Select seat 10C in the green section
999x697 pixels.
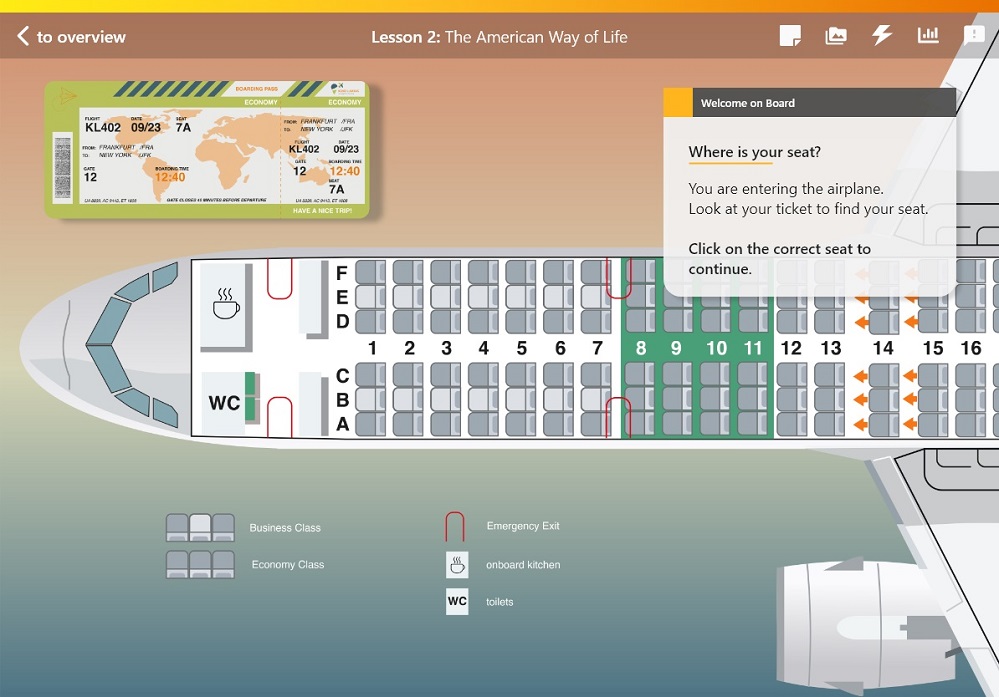tap(715, 374)
